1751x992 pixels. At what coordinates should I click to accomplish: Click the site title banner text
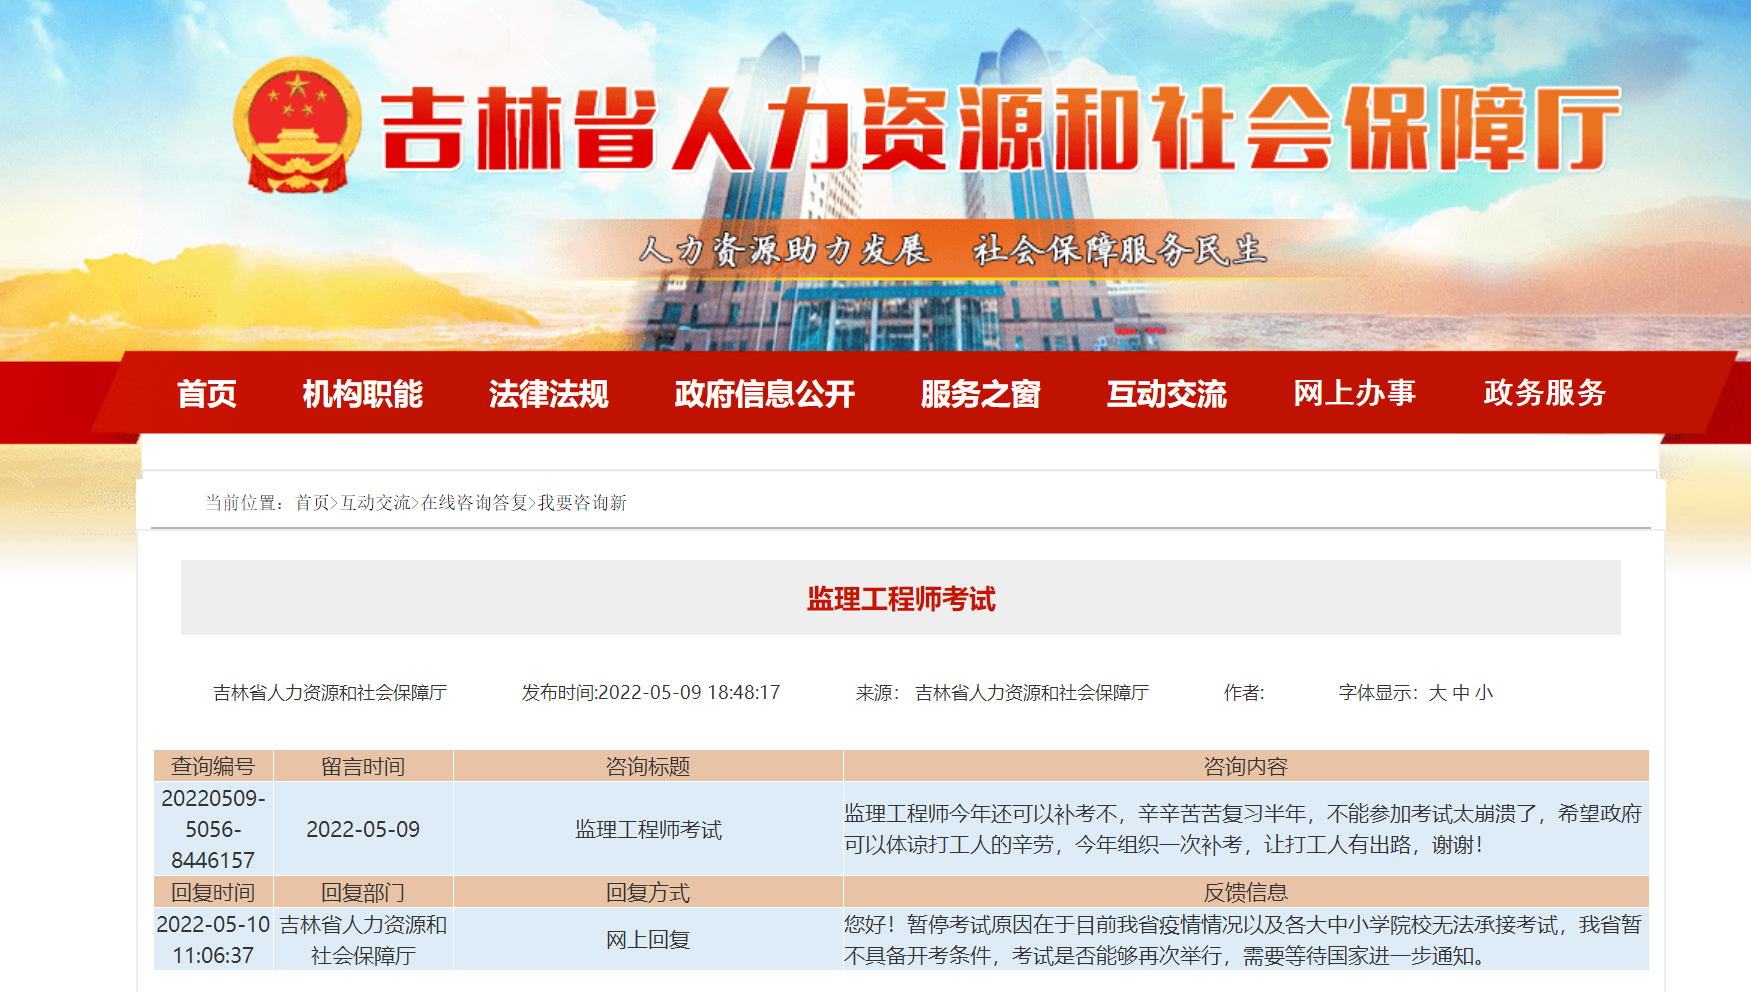click(1000, 128)
